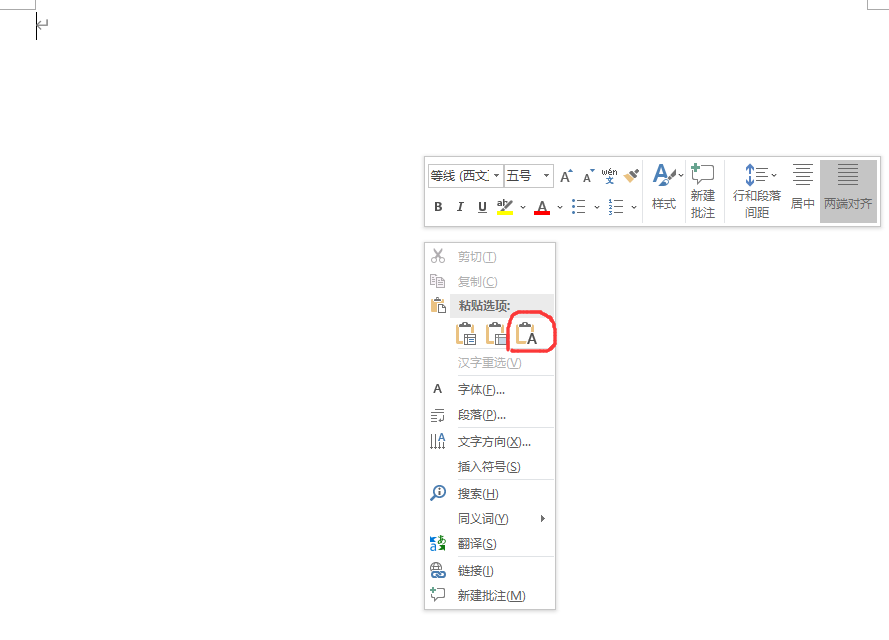
Task: Activate the Format Painter brush
Action: click(x=631, y=176)
